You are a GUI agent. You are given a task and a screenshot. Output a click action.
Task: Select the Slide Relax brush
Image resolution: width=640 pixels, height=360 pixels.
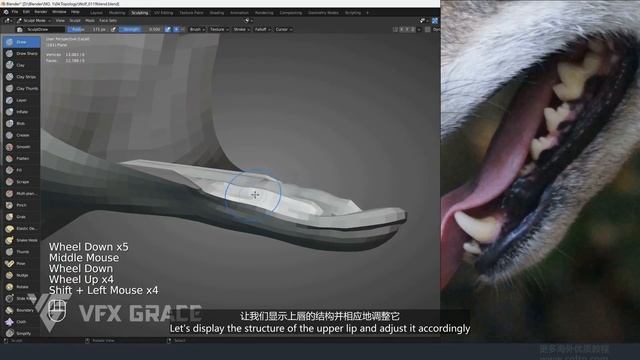click(21, 299)
